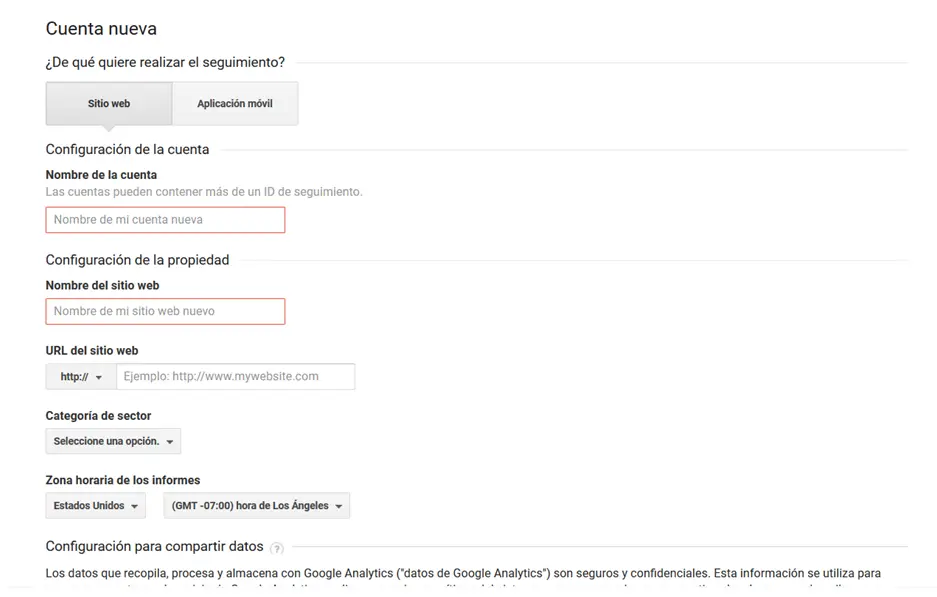Click the Configuración de la cuenta heading
Screen dimensions: 937x597
point(126,149)
